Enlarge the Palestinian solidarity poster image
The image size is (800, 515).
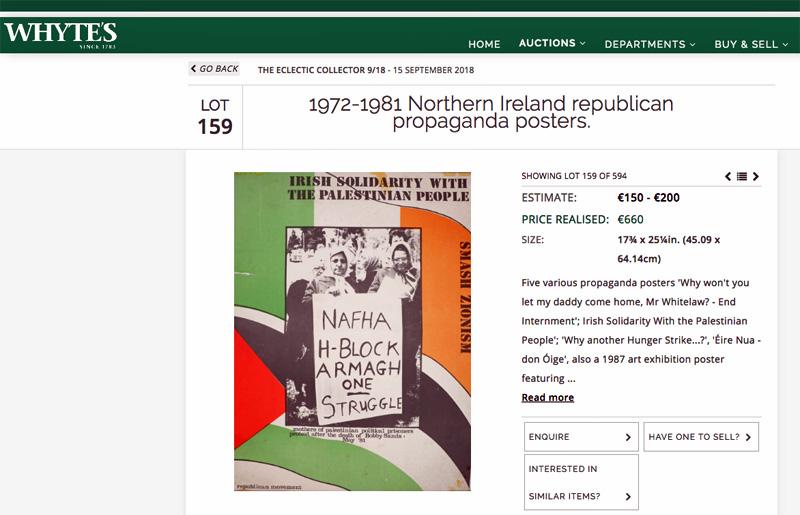(353, 331)
